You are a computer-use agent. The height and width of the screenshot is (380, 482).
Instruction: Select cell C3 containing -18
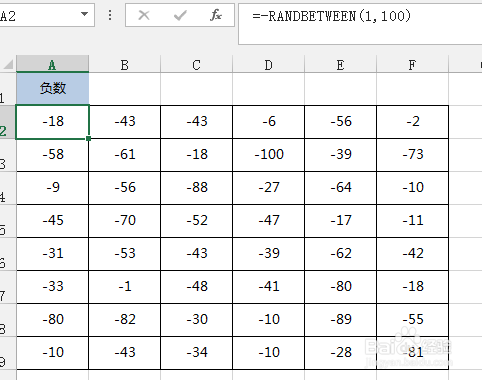coord(196,155)
